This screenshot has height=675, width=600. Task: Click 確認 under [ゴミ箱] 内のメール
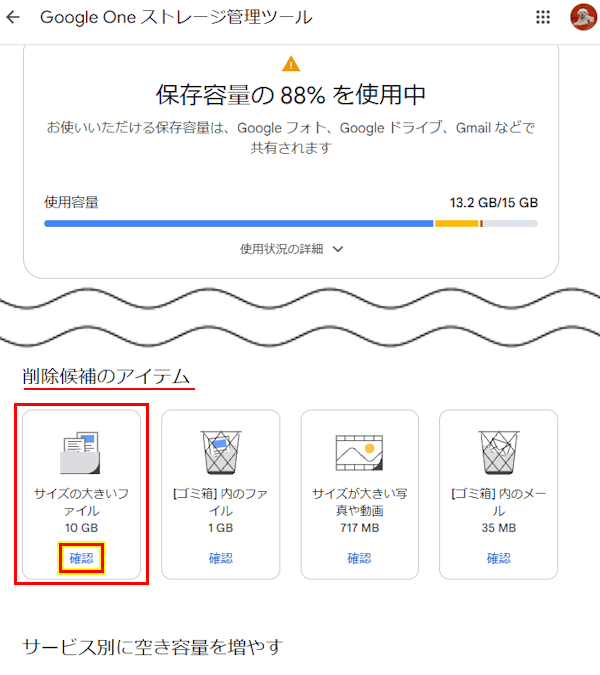coord(499,558)
